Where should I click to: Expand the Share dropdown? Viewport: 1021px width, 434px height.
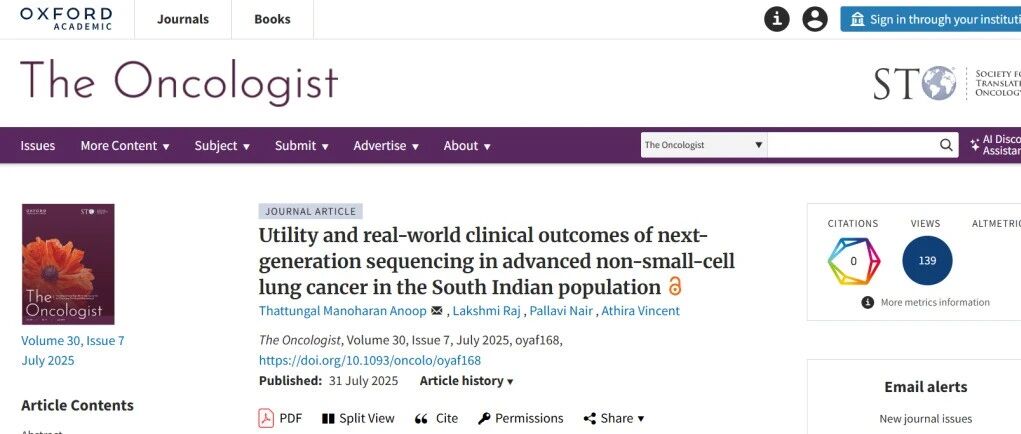[x=613, y=418]
